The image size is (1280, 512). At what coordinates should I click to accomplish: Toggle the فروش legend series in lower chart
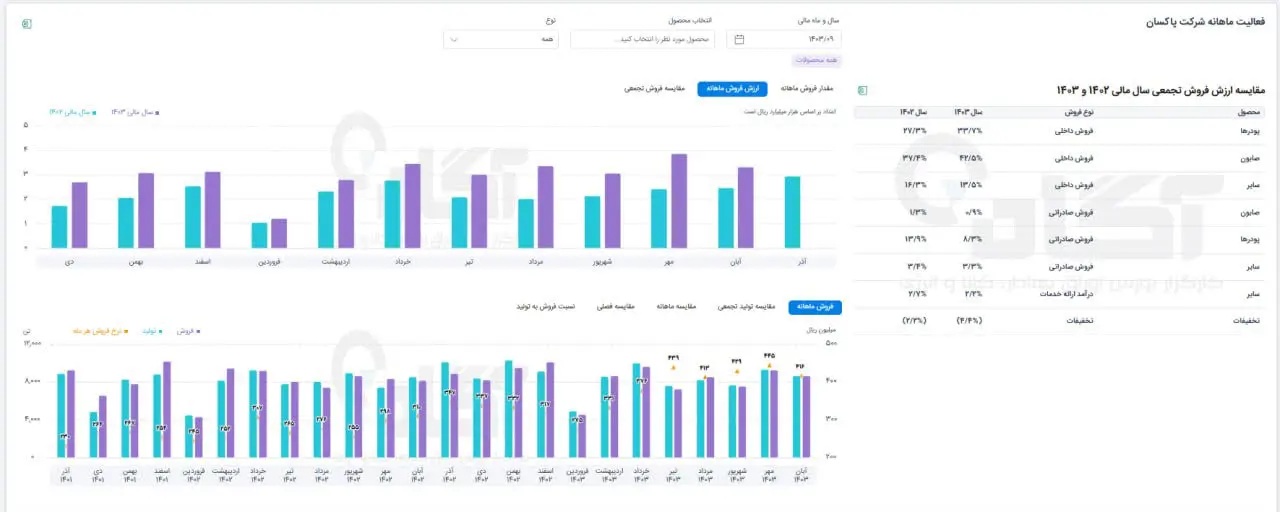click(188, 330)
